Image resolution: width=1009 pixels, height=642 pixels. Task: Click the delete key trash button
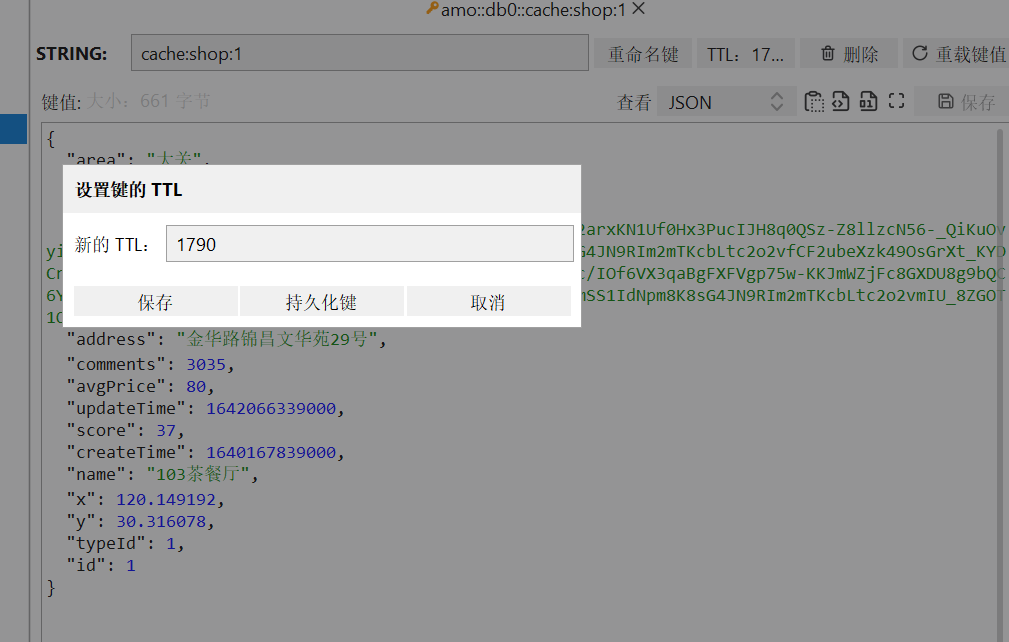(849, 53)
